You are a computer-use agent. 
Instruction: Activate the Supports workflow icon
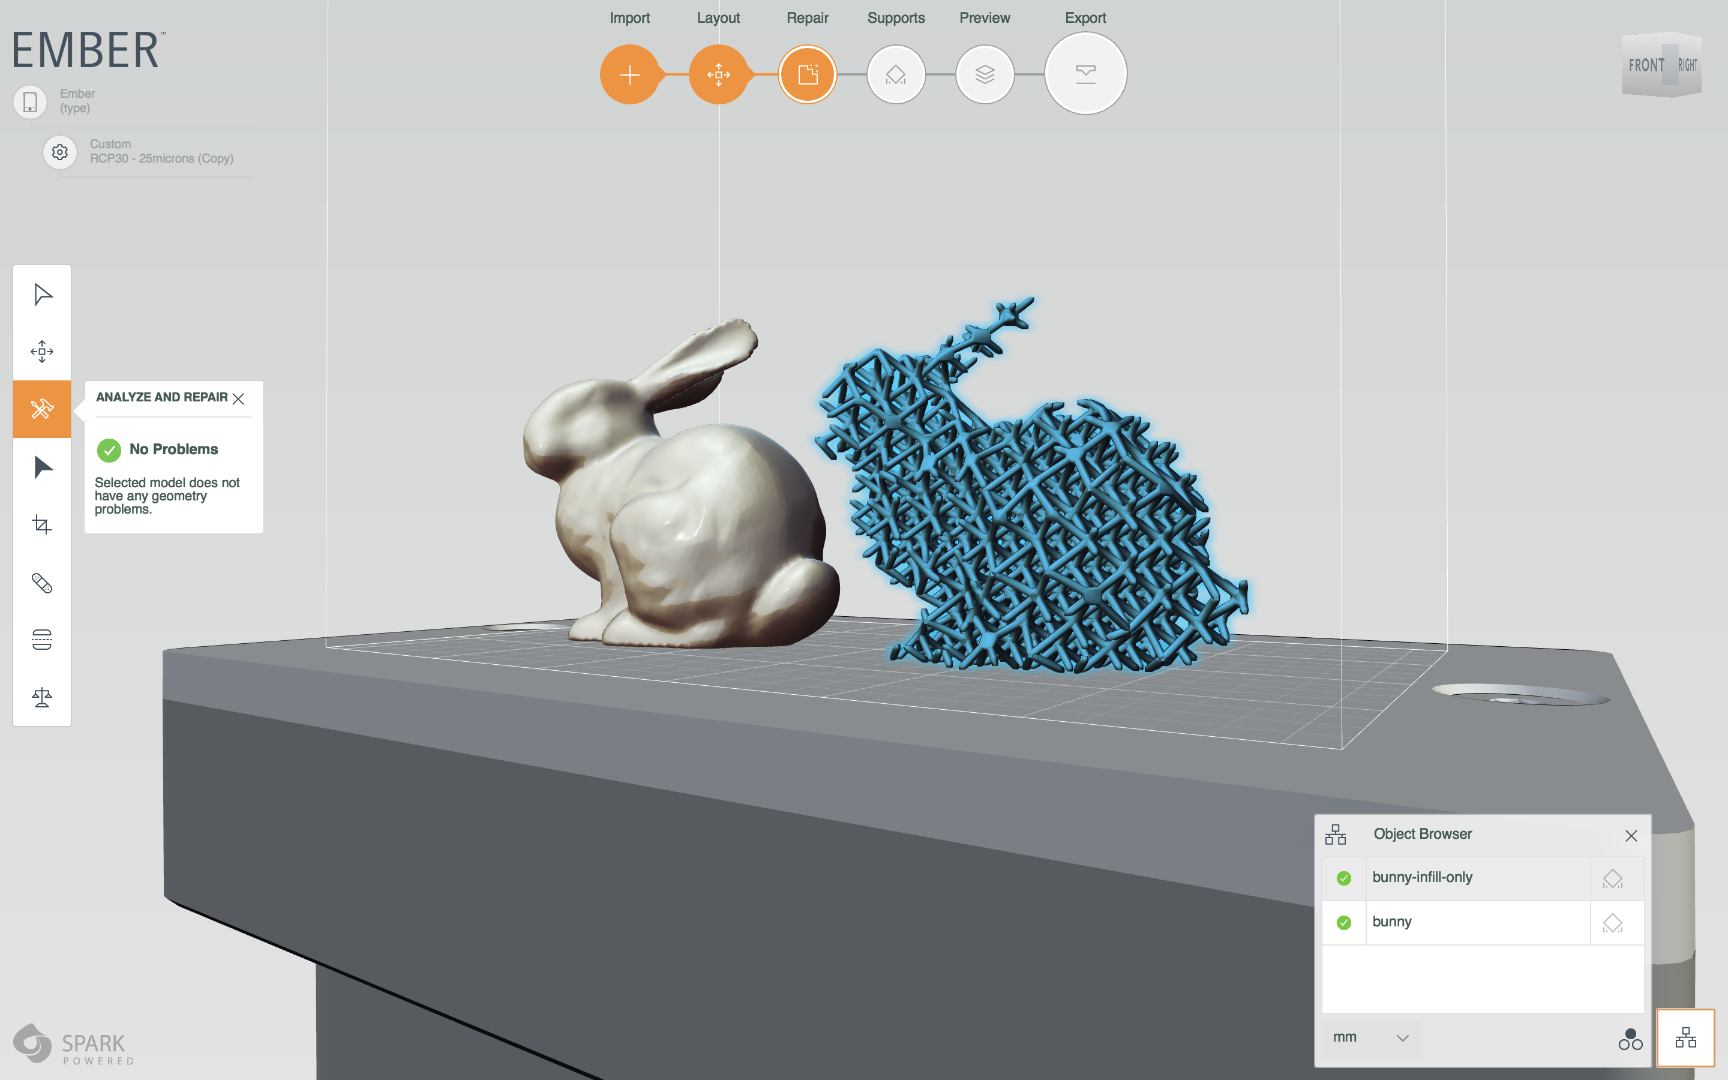click(896, 74)
